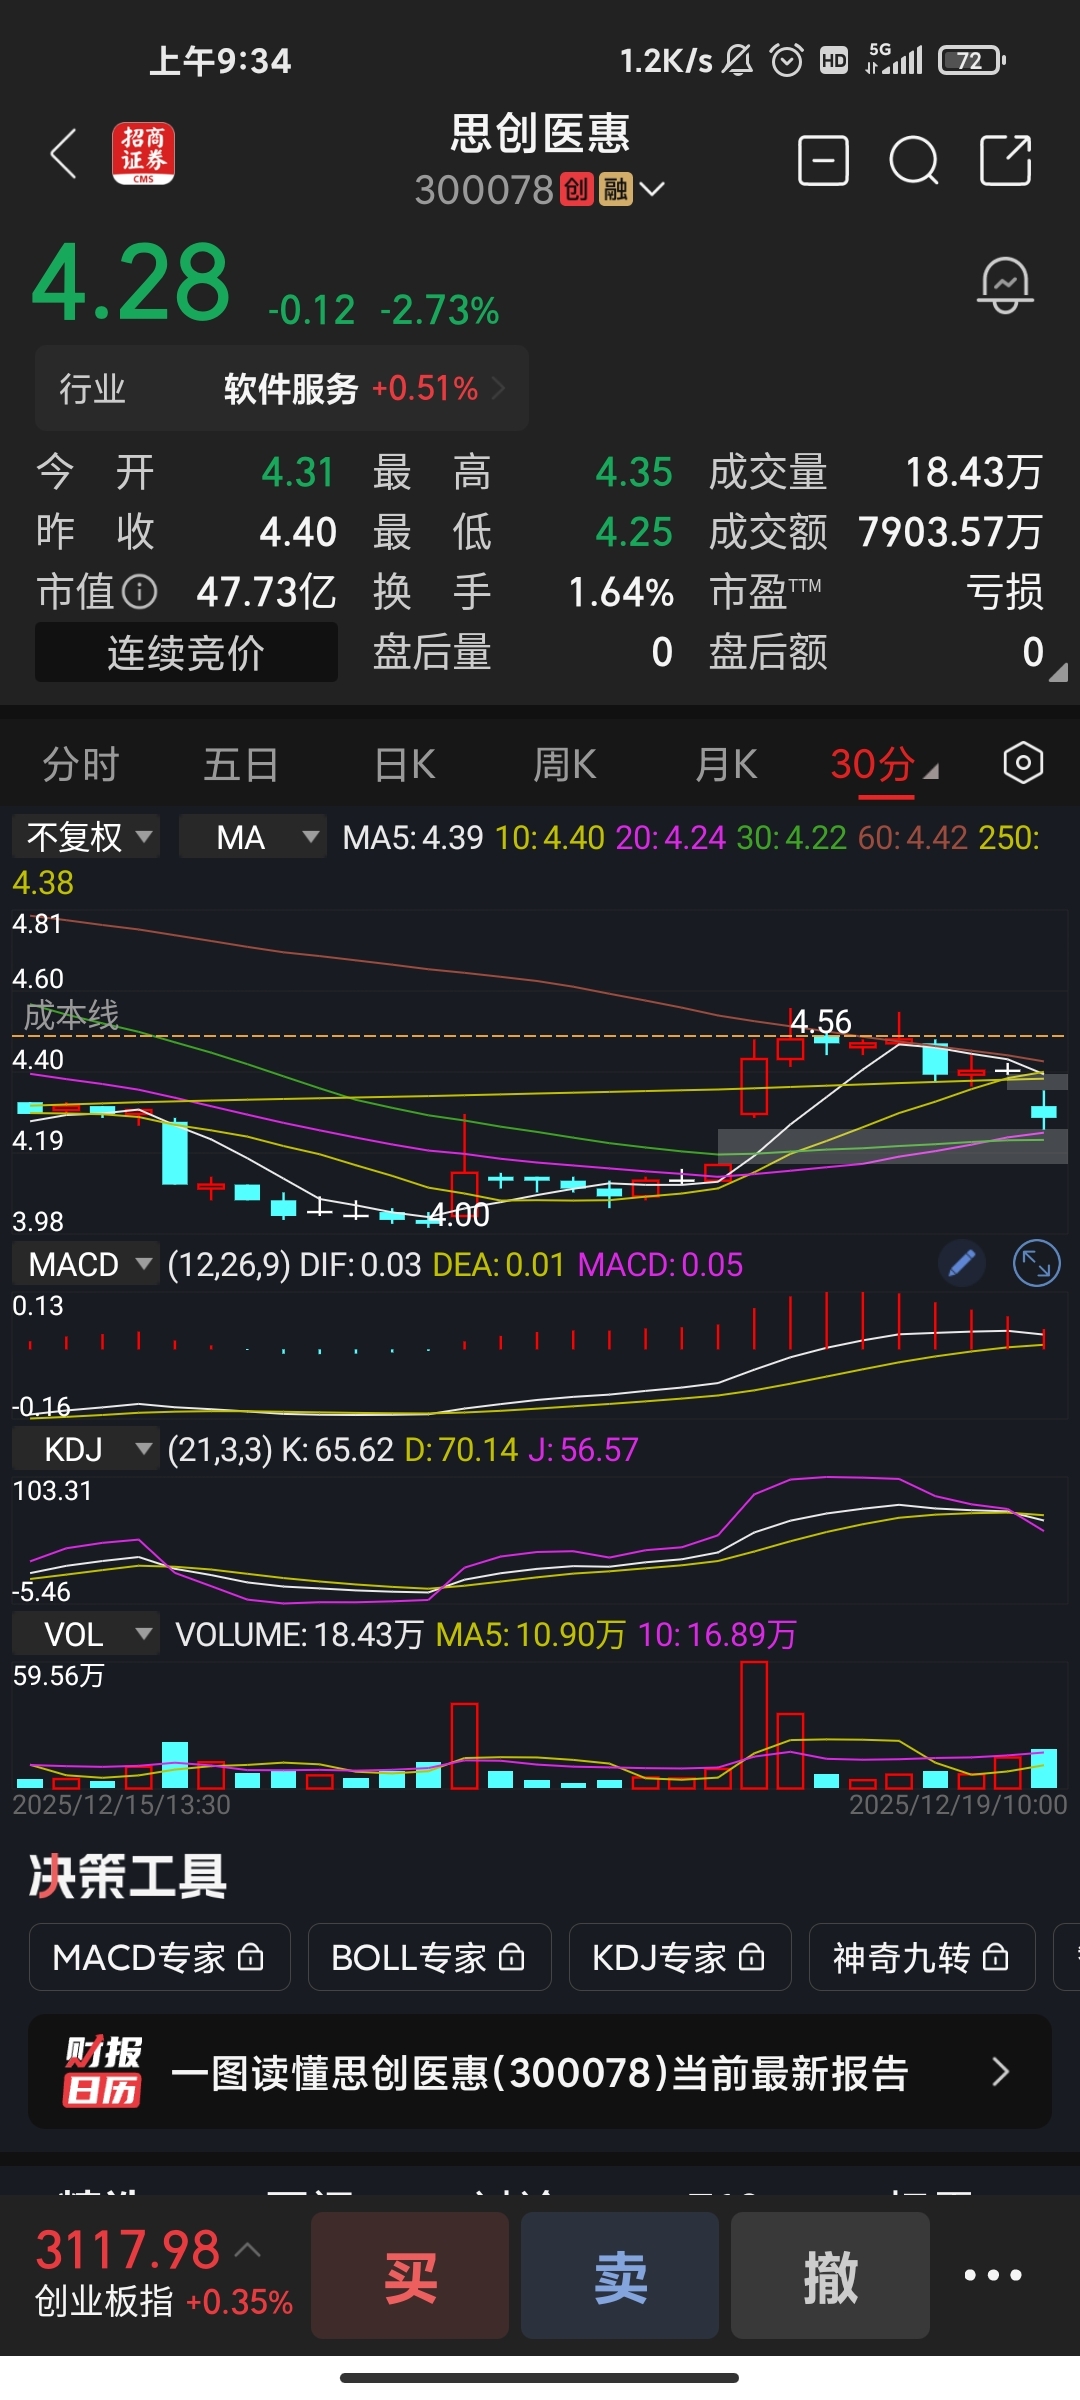The height and width of the screenshot is (2400, 1080).
Task: Open MACD专家 decision tool
Action: [x=160, y=1957]
